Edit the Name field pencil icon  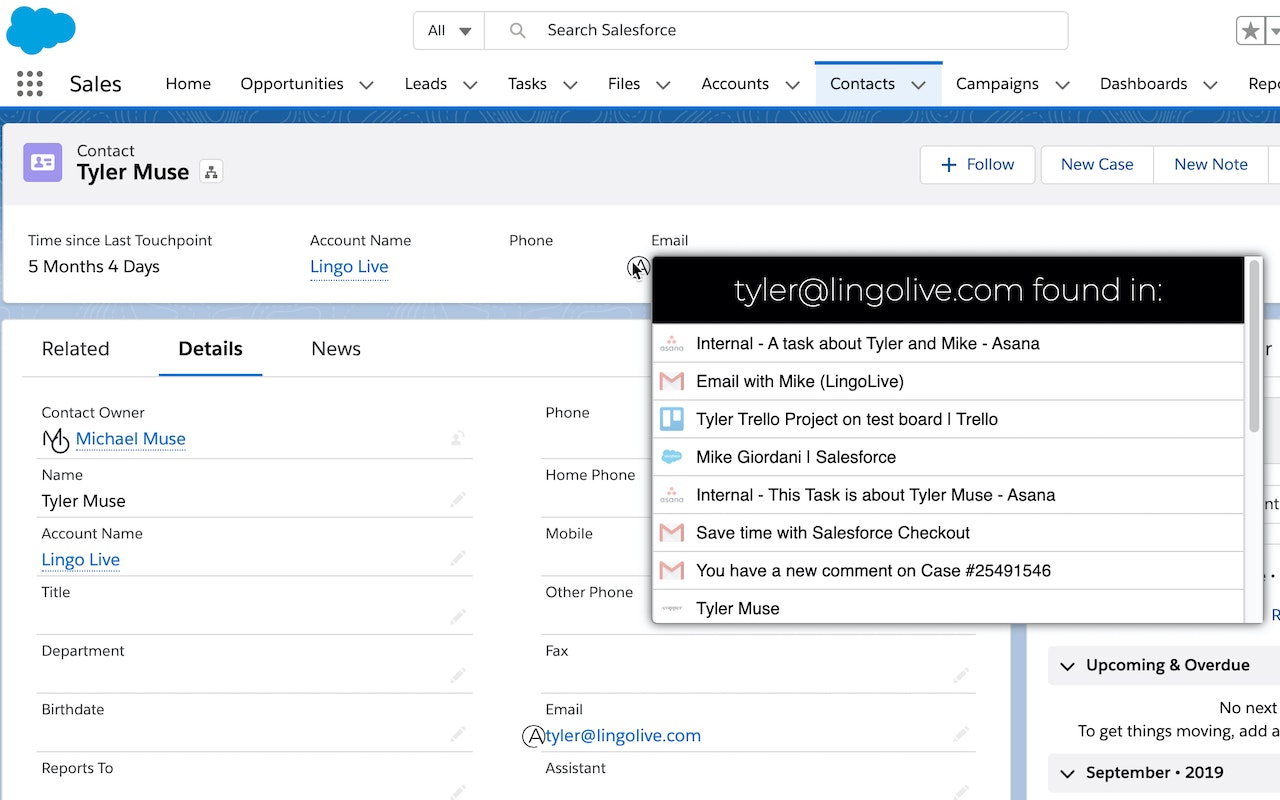click(x=458, y=500)
